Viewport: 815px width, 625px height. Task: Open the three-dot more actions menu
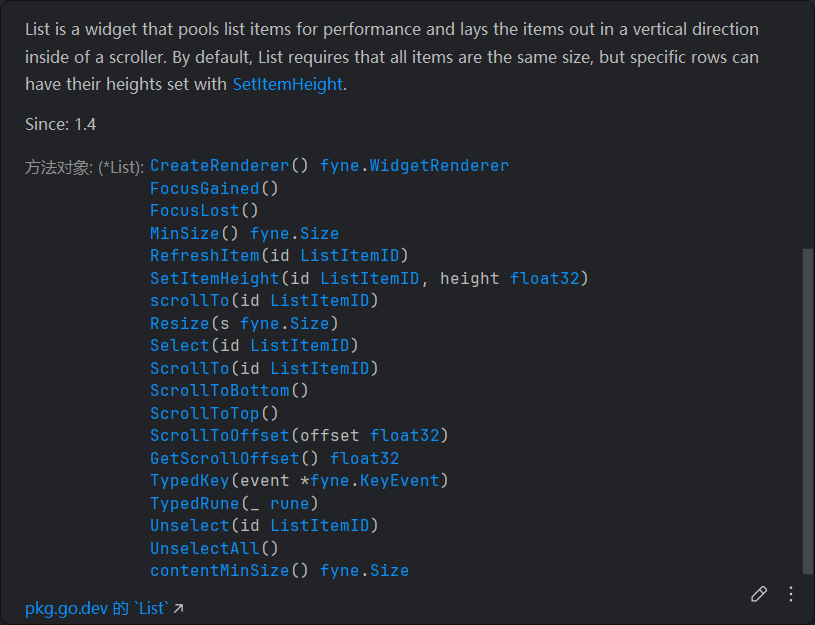(x=791, y=594)
